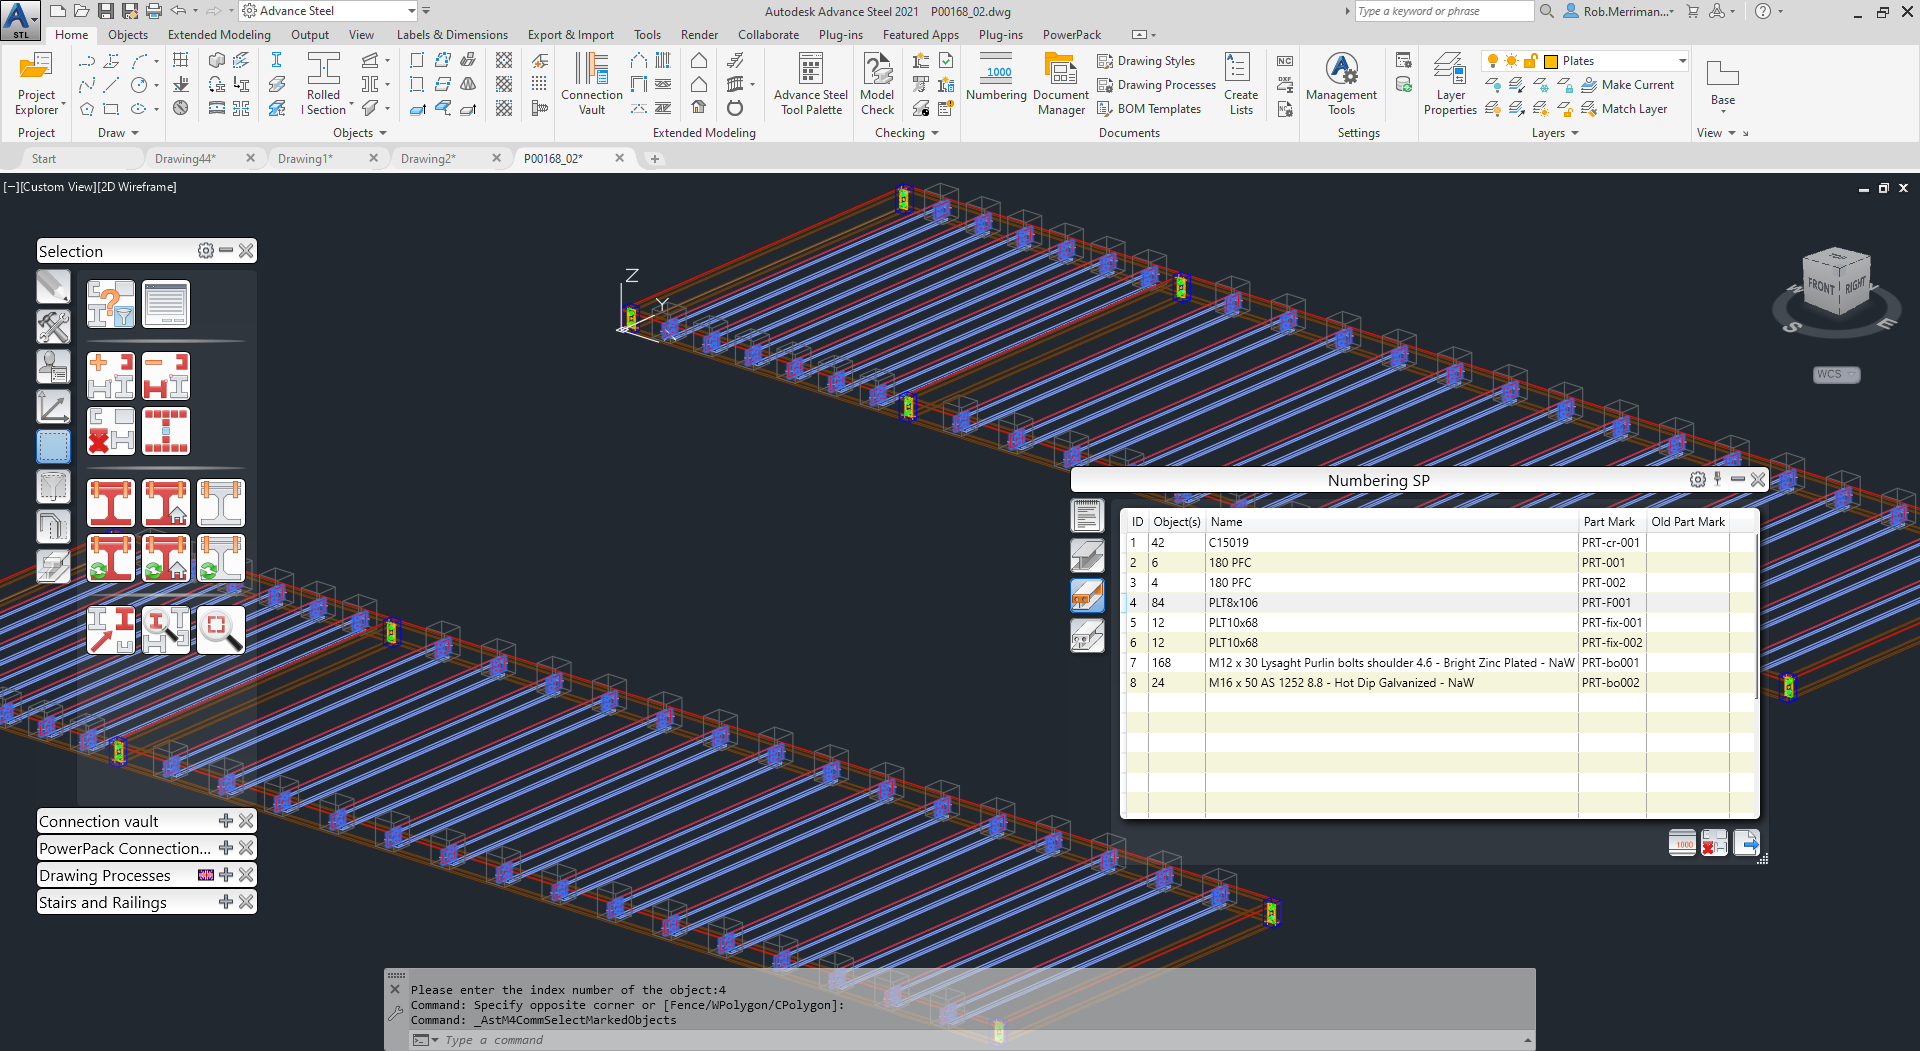
Task: Open the Plates layer dropdown
Action: (1684, 60)
